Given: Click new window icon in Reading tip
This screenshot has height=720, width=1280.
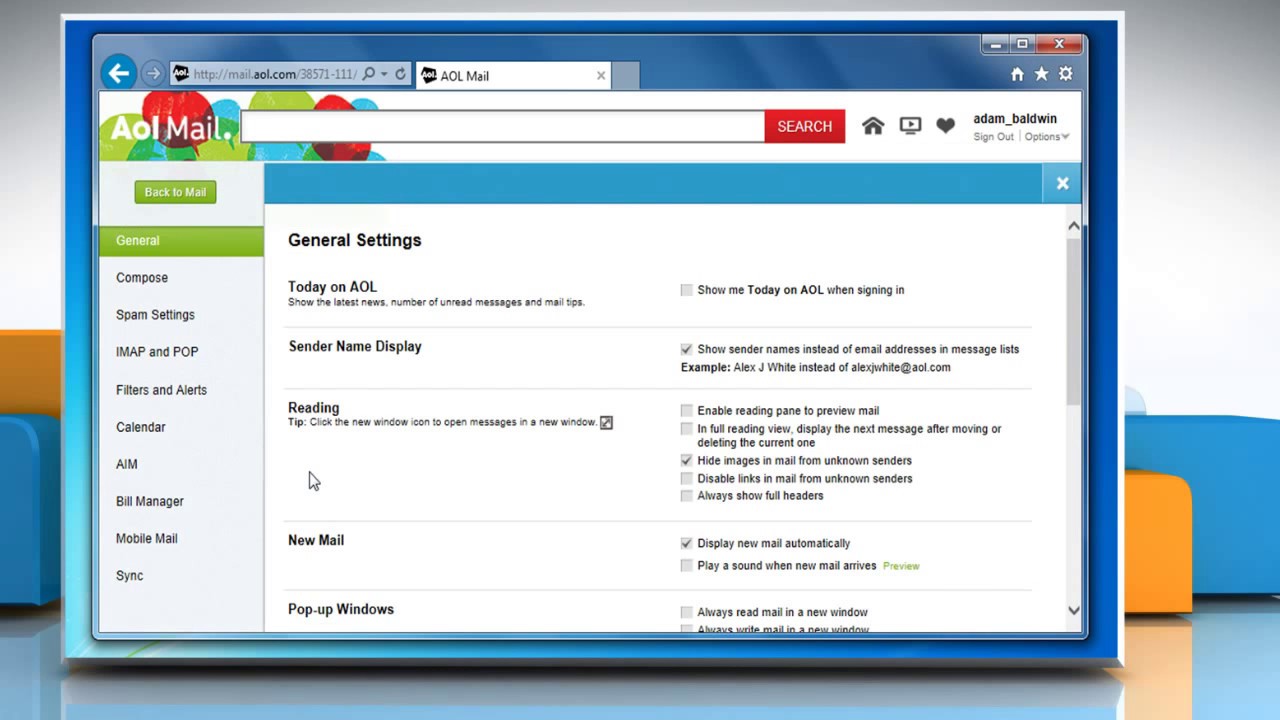Looking at the screenshot, I should [606, 423].
